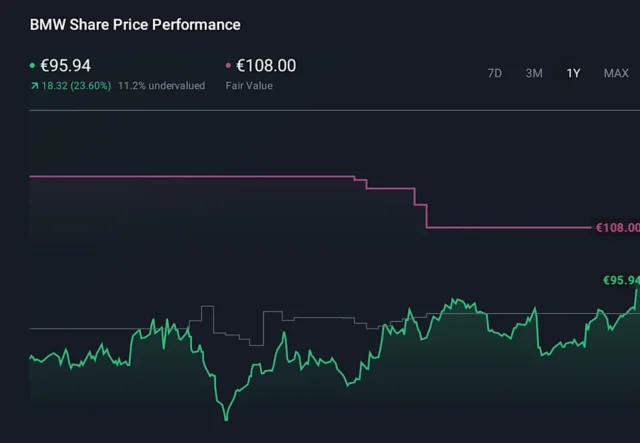Click the lowest dip of green price line
The width and height of the screenshot is (640, 443).
pyautogui.click(x=226, y=418)
